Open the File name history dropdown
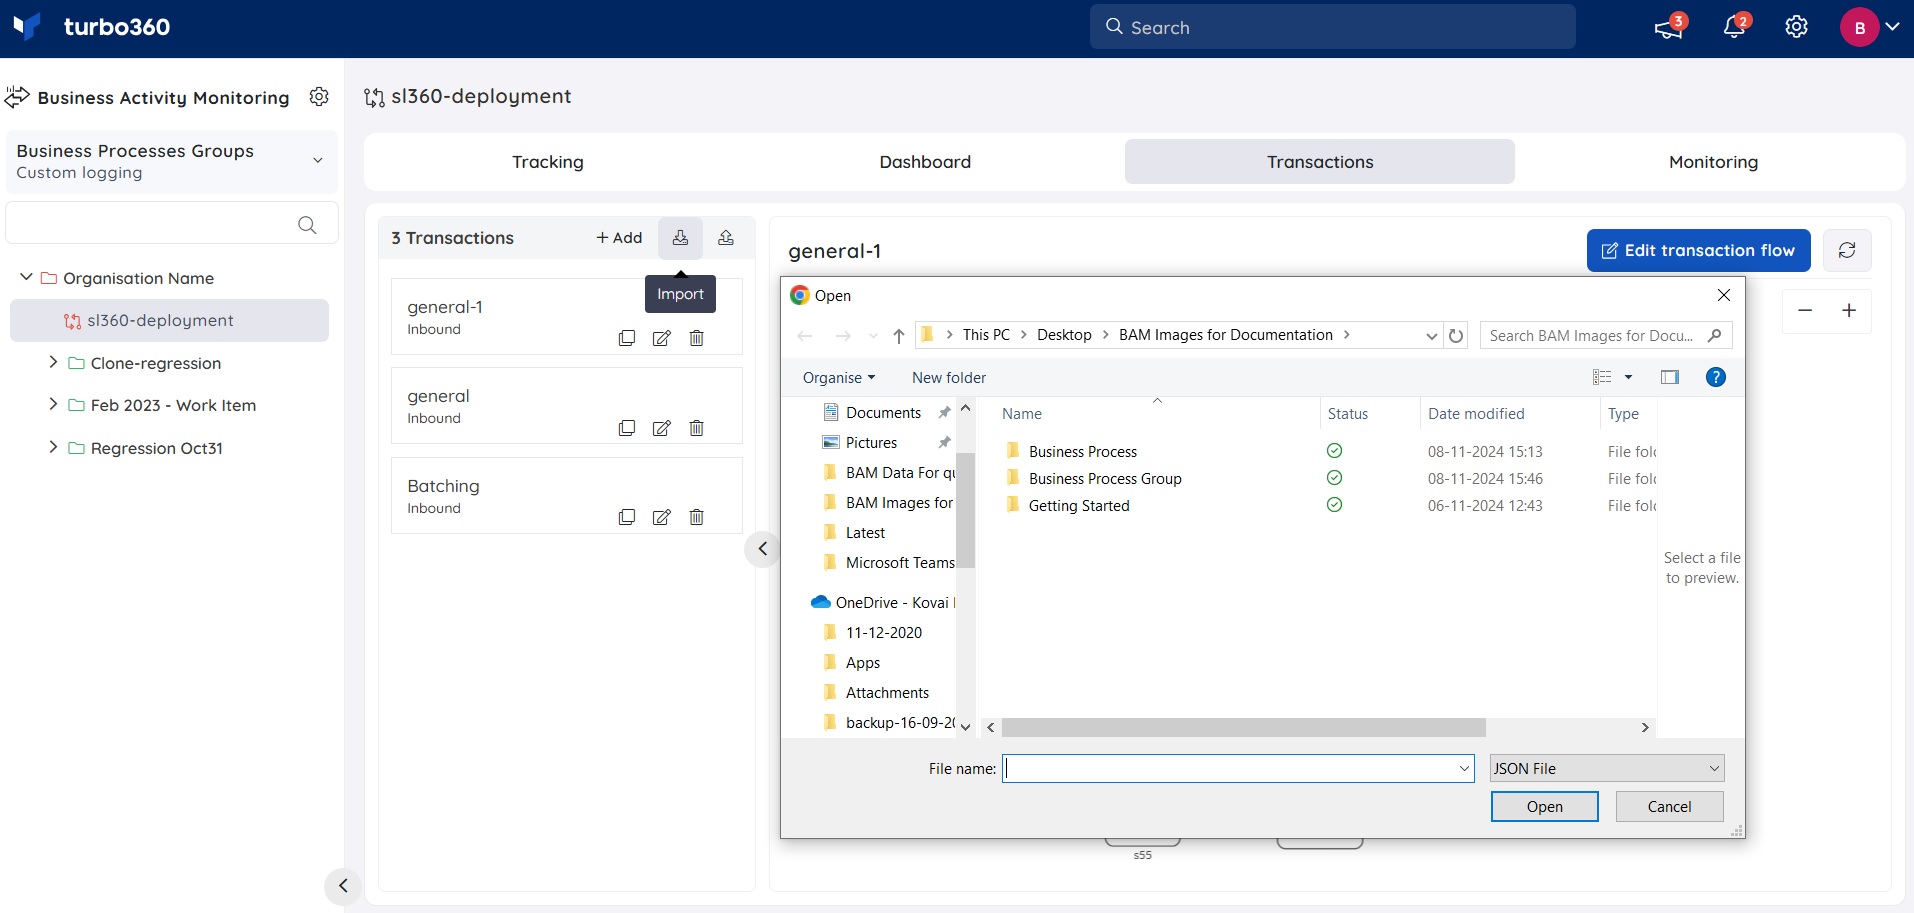1914x913 pixels. (x=1464, y=768)
